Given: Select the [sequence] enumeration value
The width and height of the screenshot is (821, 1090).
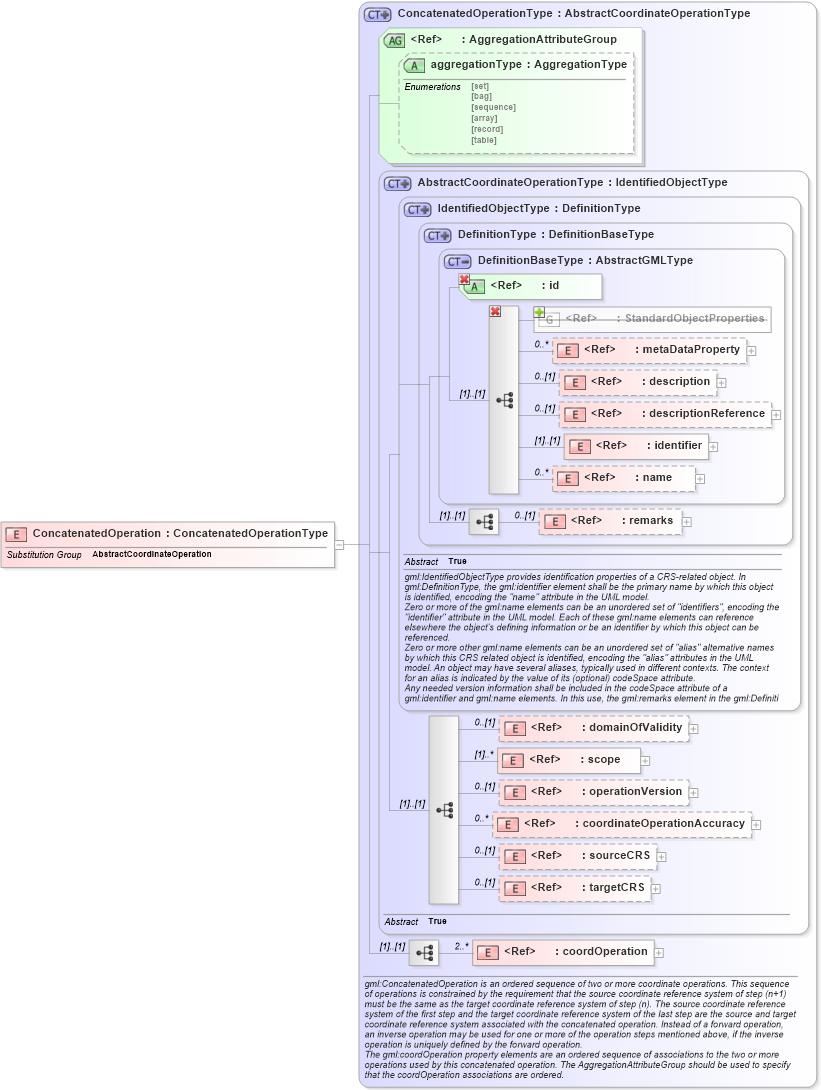Looking at the screenshot, I should pos(494,108).
